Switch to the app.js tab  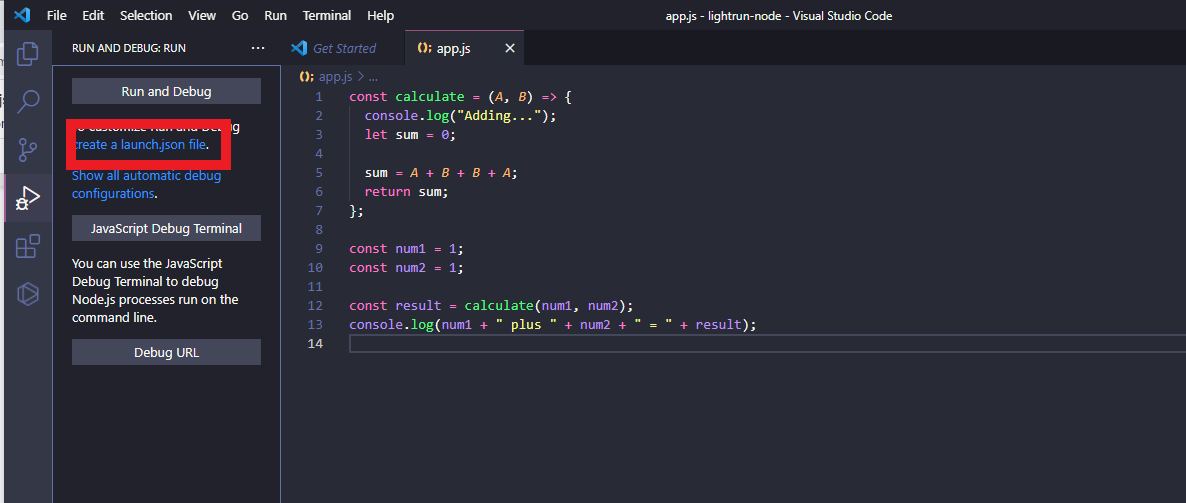[464, 48]
